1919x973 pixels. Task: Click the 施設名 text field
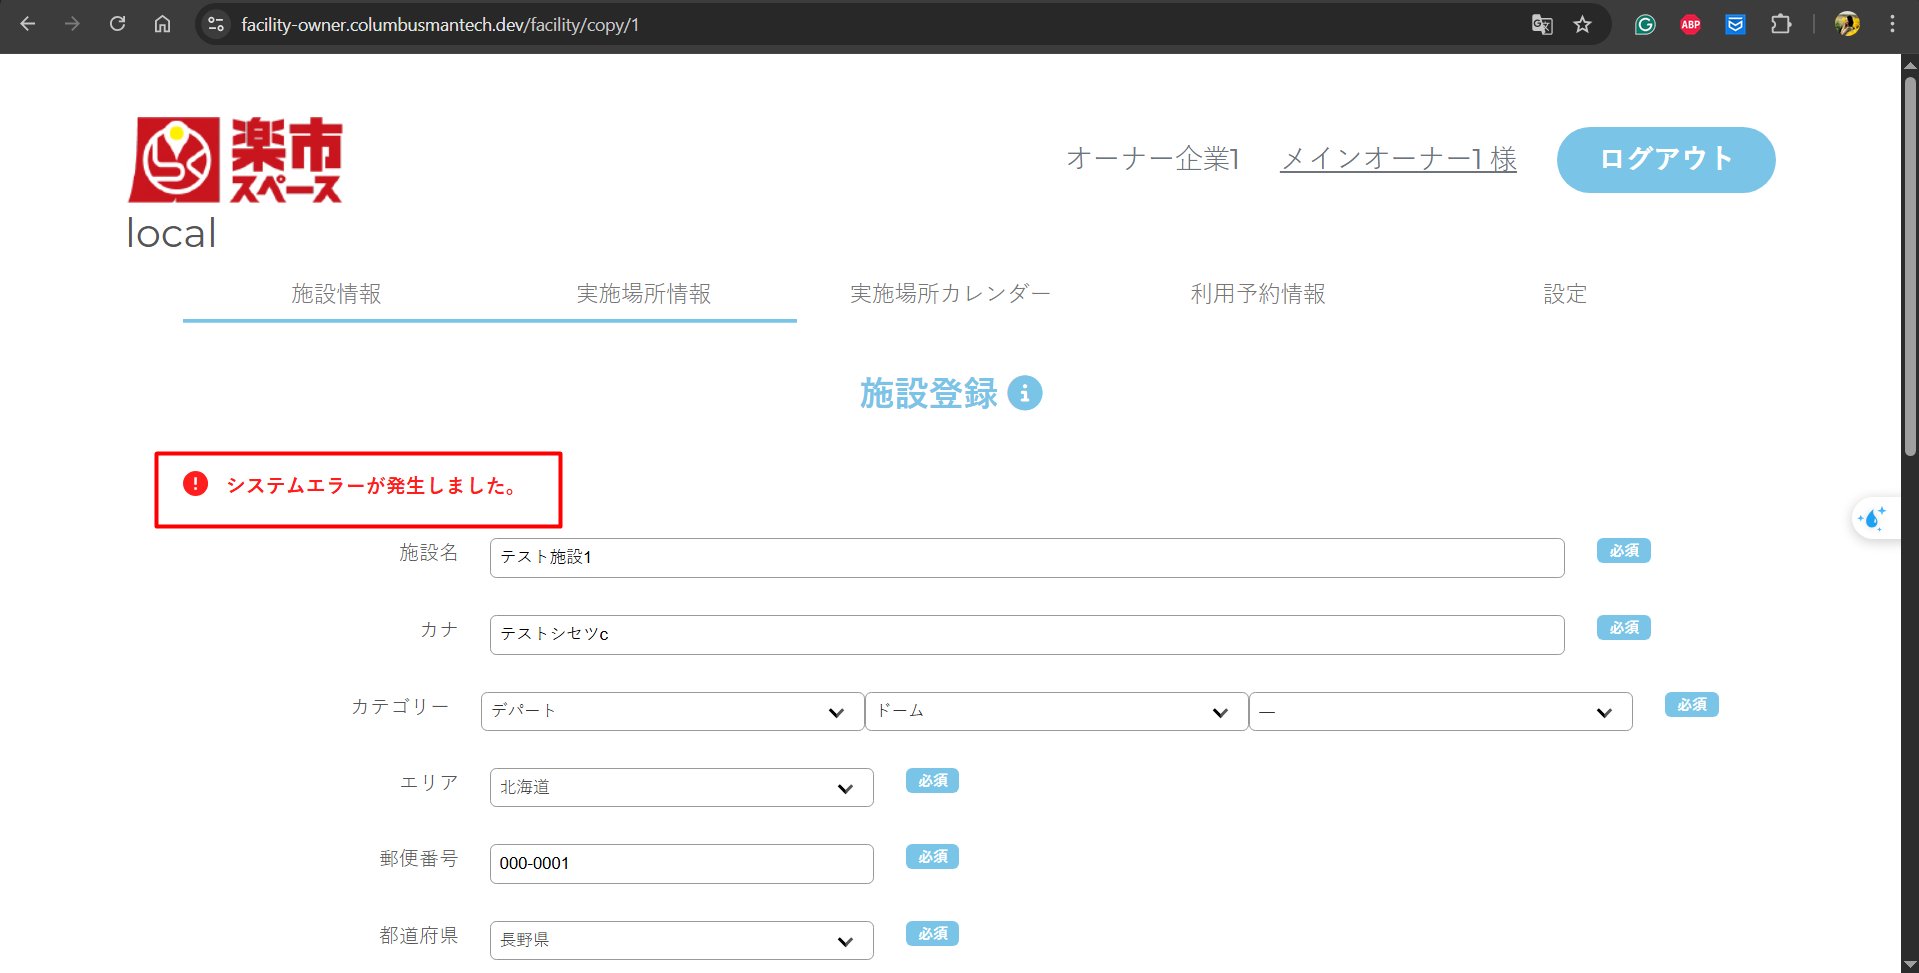(1026, 558)
